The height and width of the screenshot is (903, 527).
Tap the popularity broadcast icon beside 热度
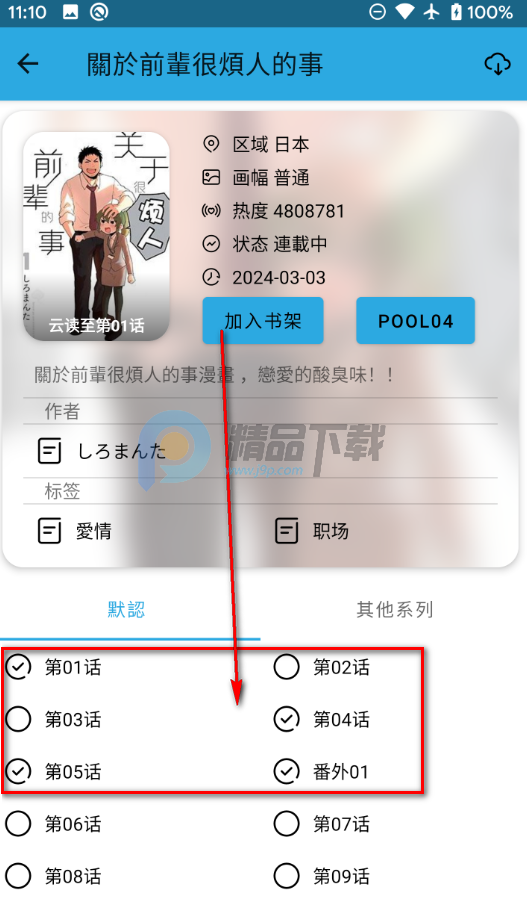pyautogui.click(x=211, y=211)
